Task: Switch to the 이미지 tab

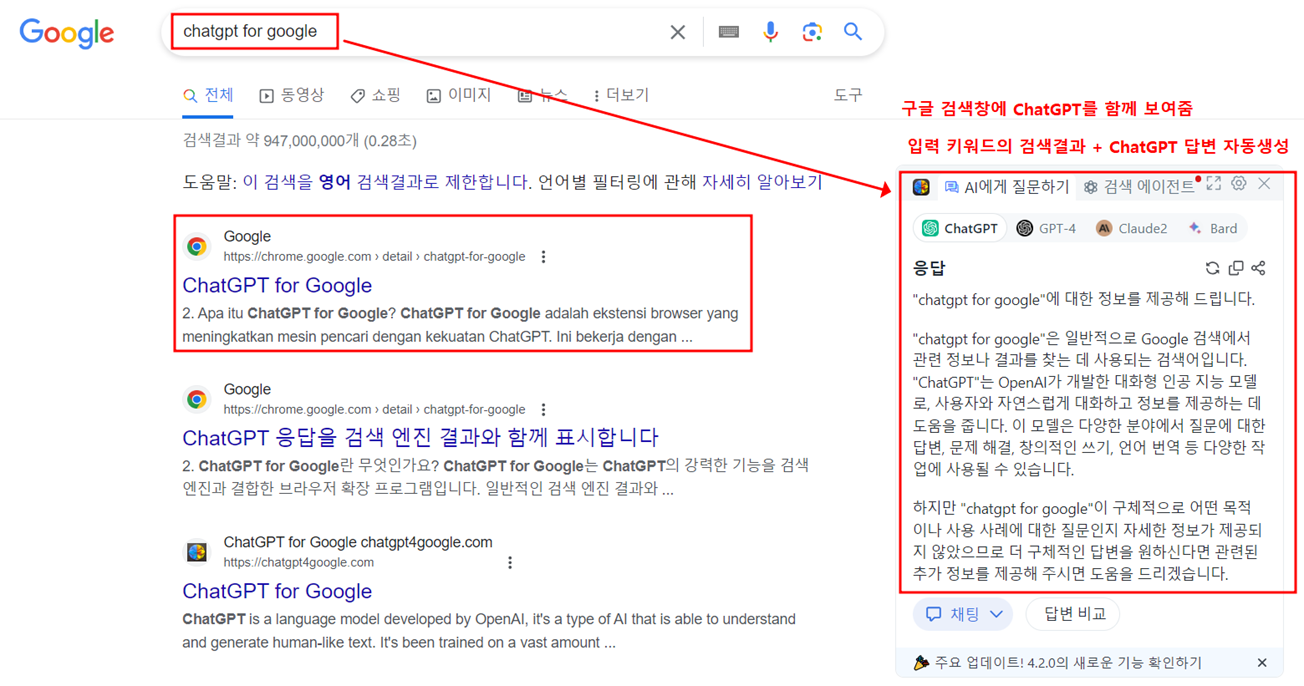Action: coord(459,95)
